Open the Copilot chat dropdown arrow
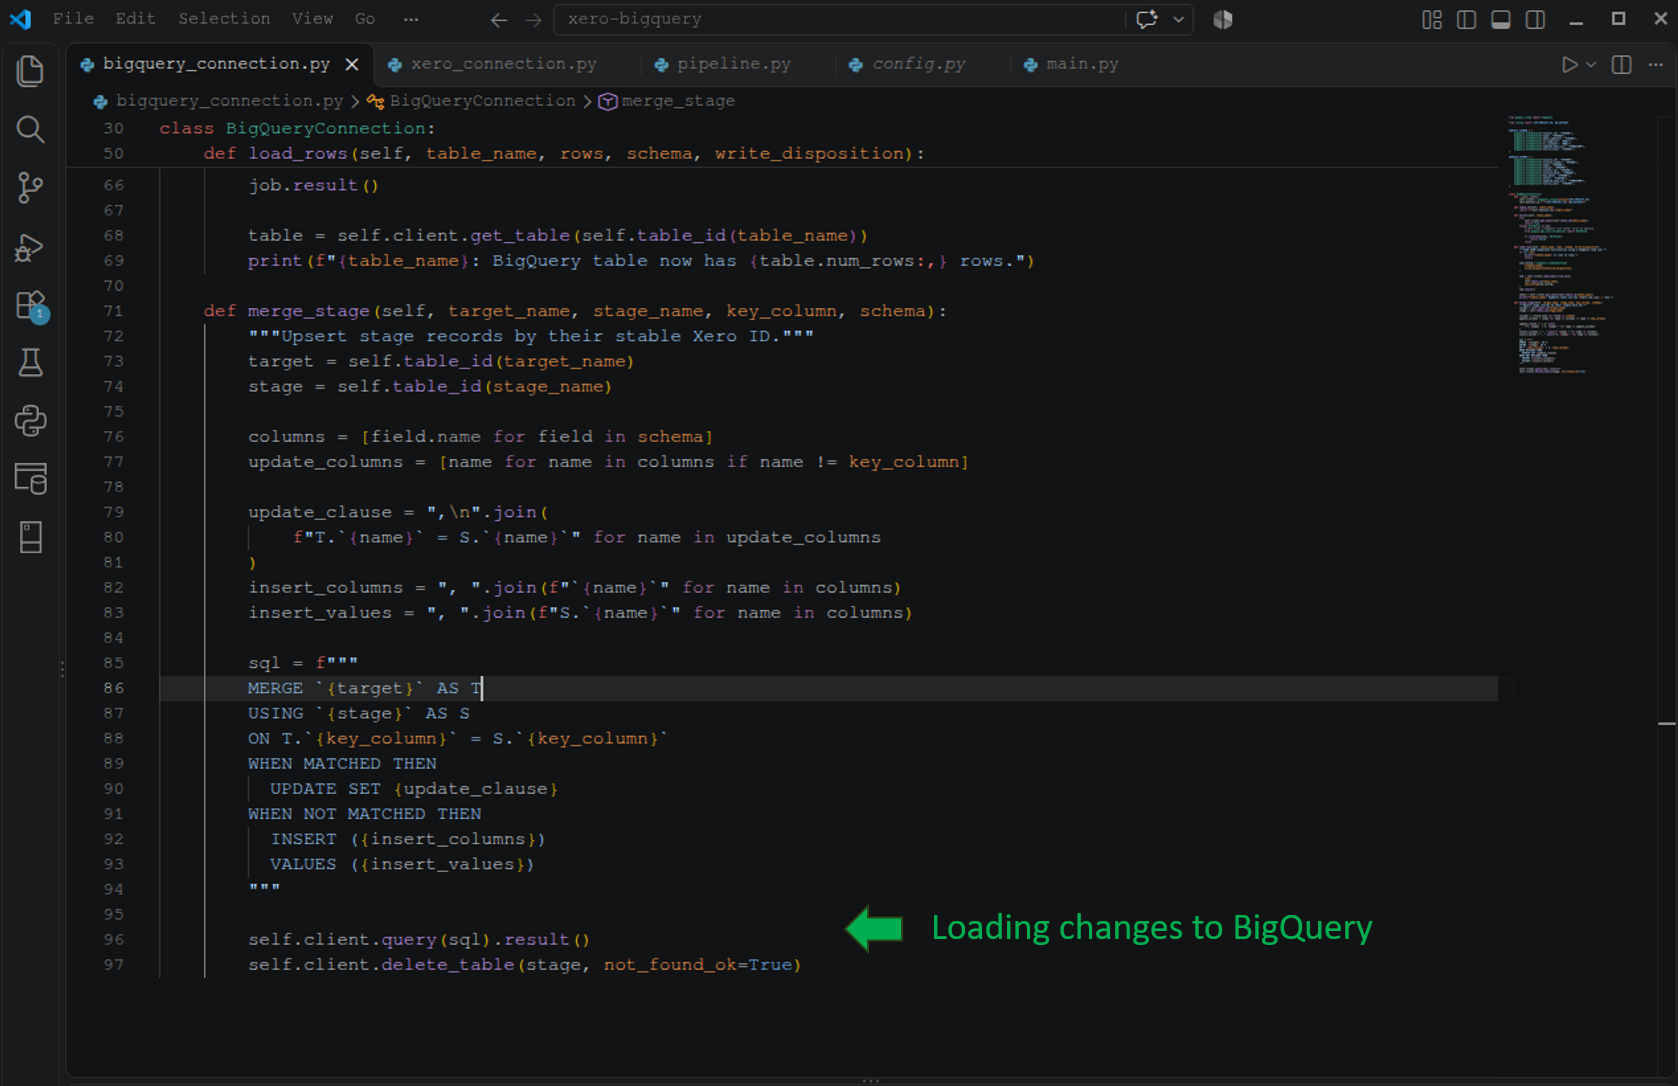 point(1179,19)
